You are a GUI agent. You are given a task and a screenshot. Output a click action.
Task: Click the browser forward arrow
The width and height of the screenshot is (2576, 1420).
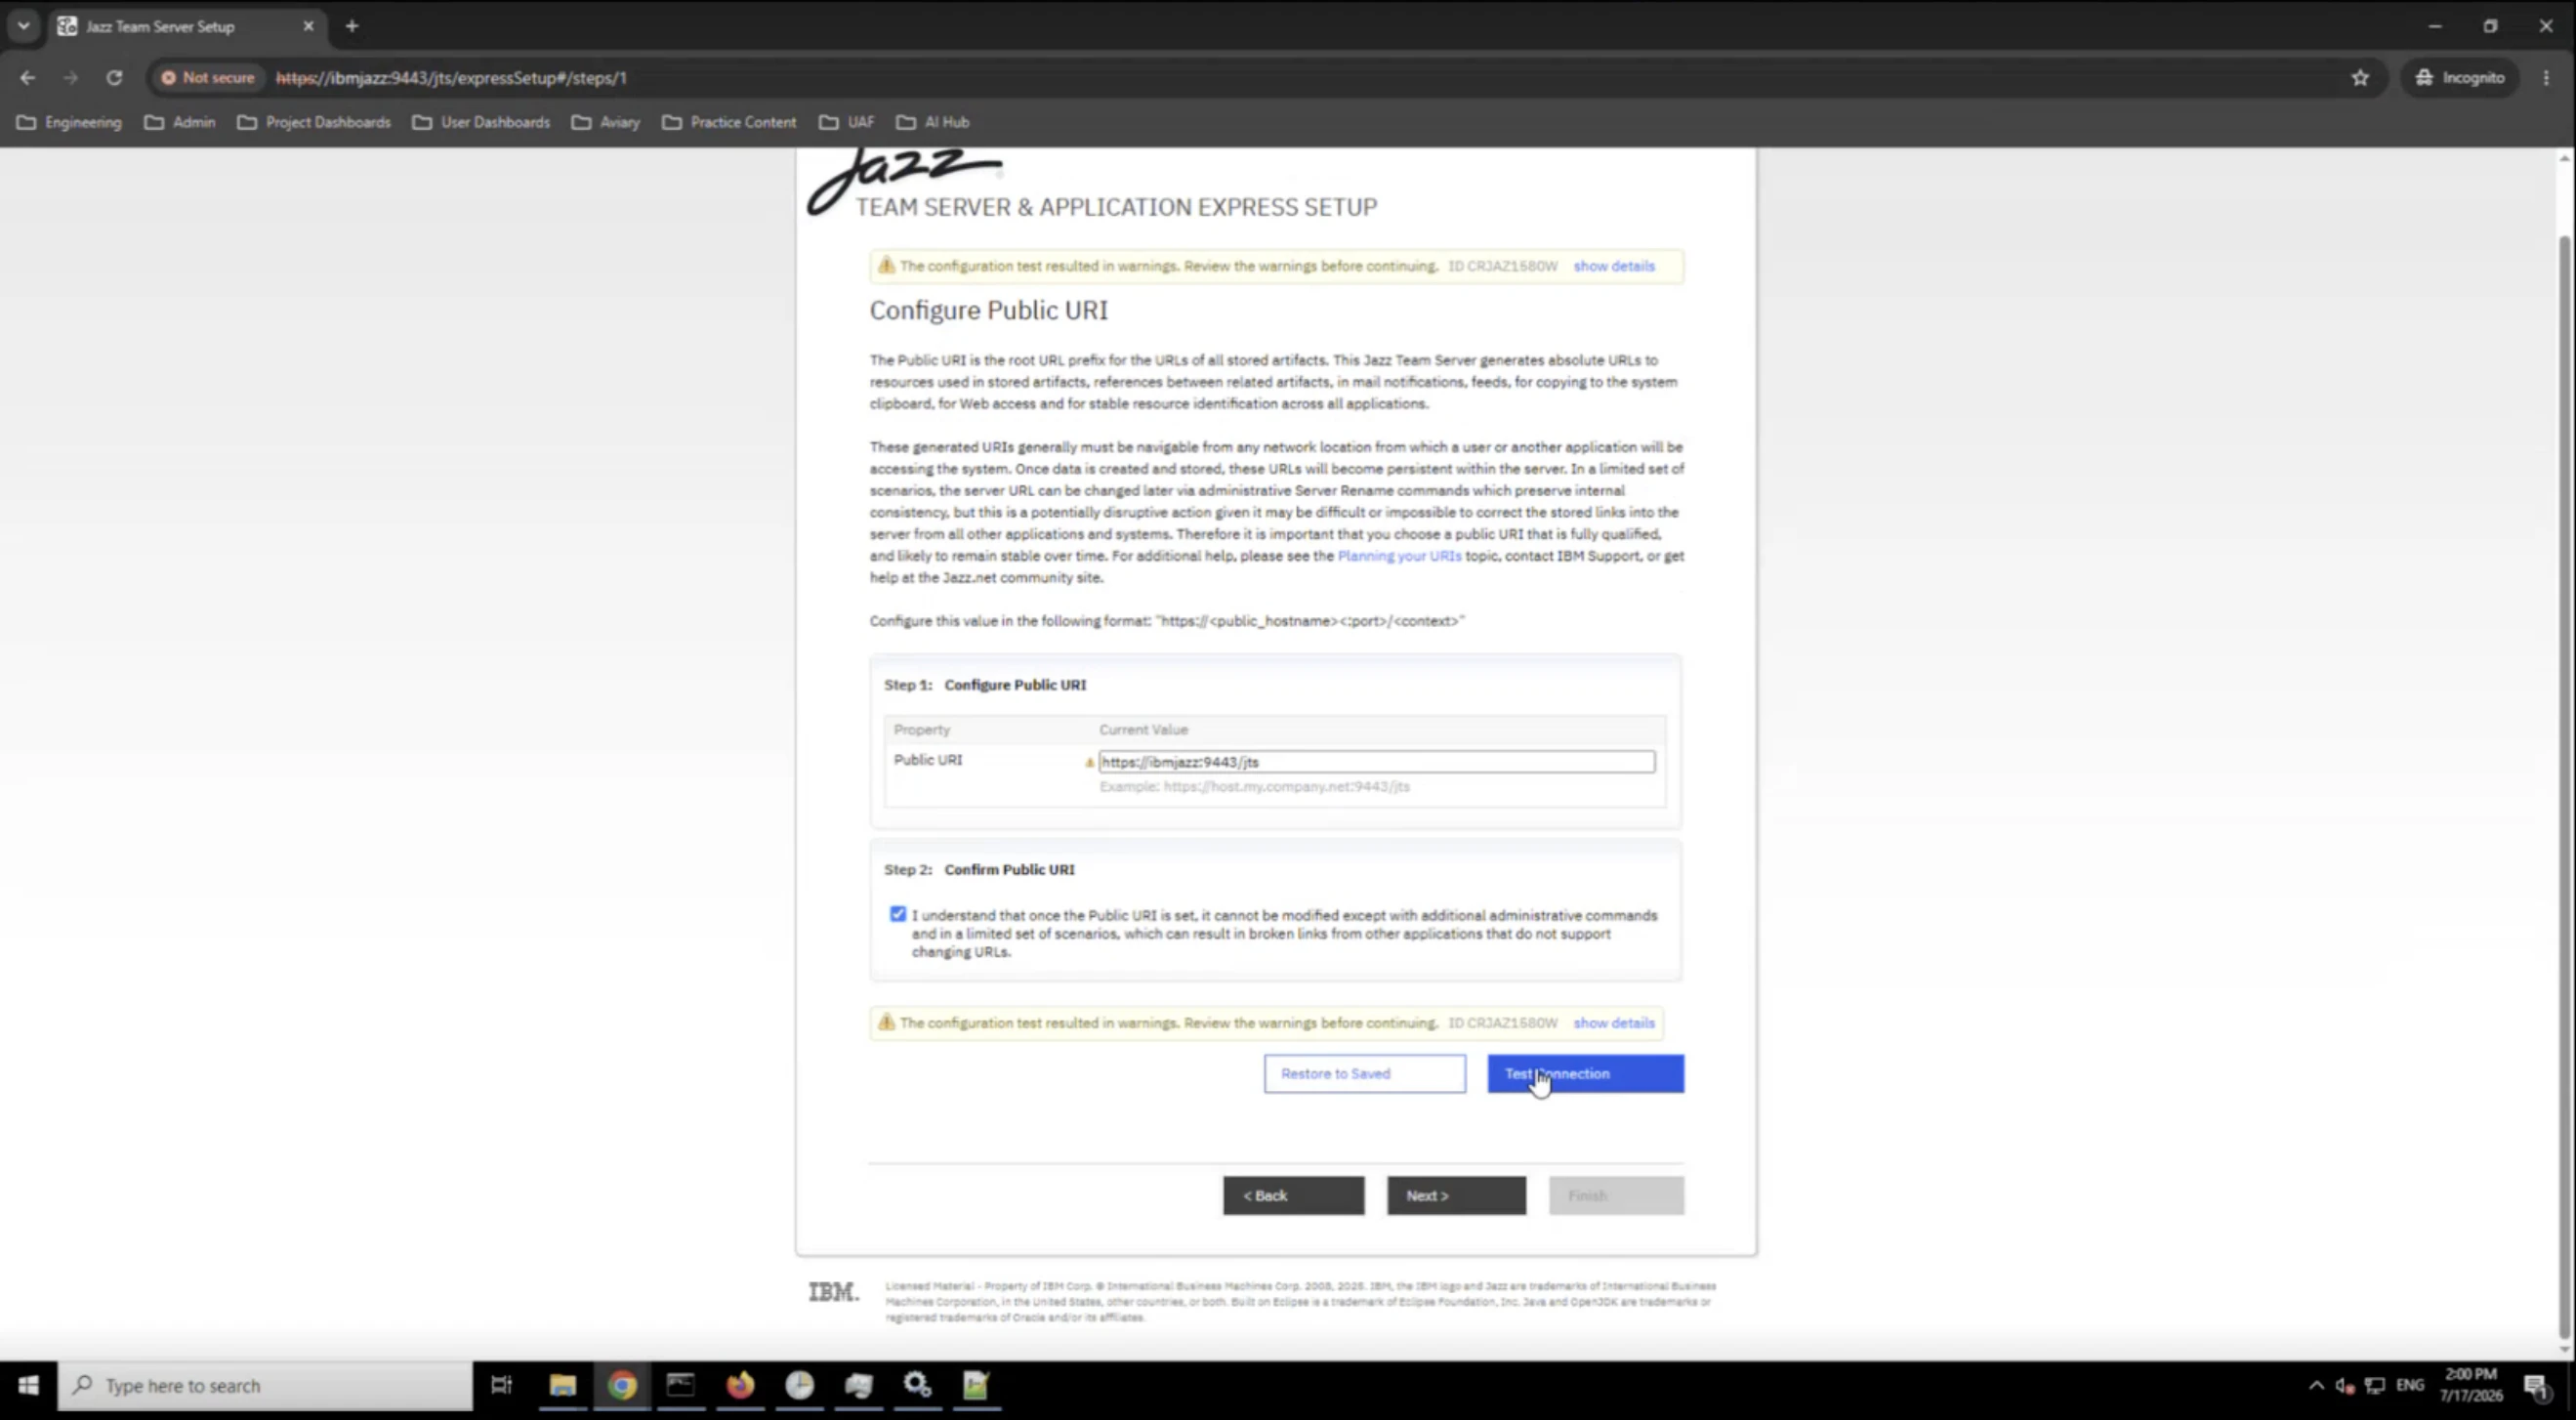[x=70, y=78]
